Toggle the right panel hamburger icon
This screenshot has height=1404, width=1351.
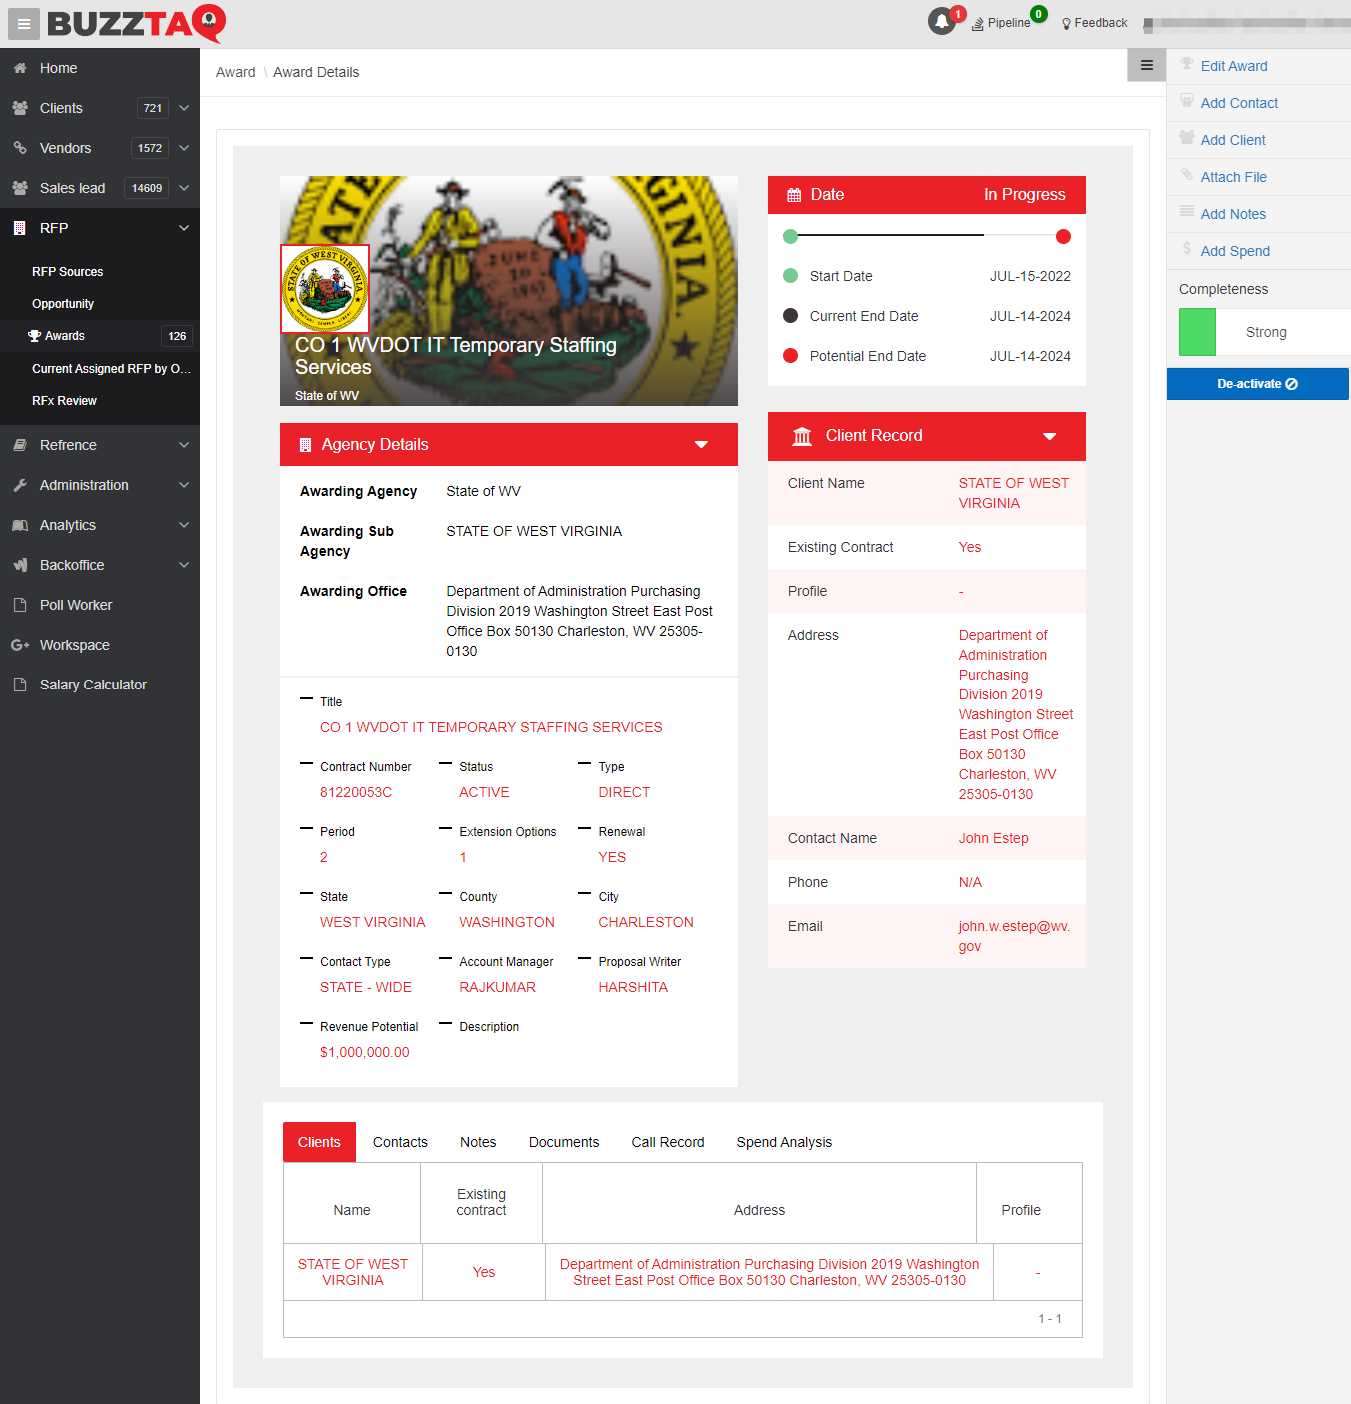pos(1147,65)
